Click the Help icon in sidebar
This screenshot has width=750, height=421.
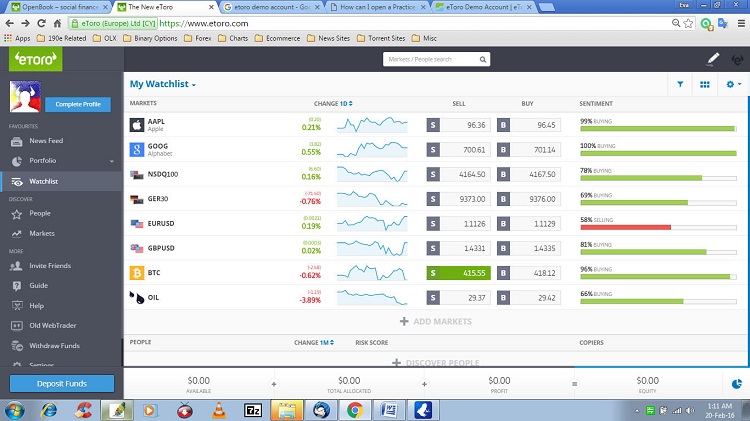click(x=17, y=305)
